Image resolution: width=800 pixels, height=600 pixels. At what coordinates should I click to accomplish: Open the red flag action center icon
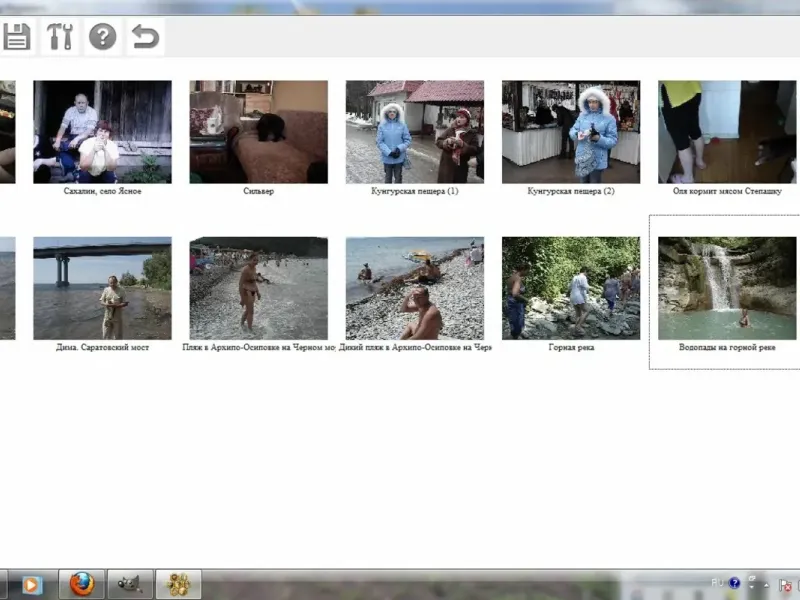[x=785, y=585]
